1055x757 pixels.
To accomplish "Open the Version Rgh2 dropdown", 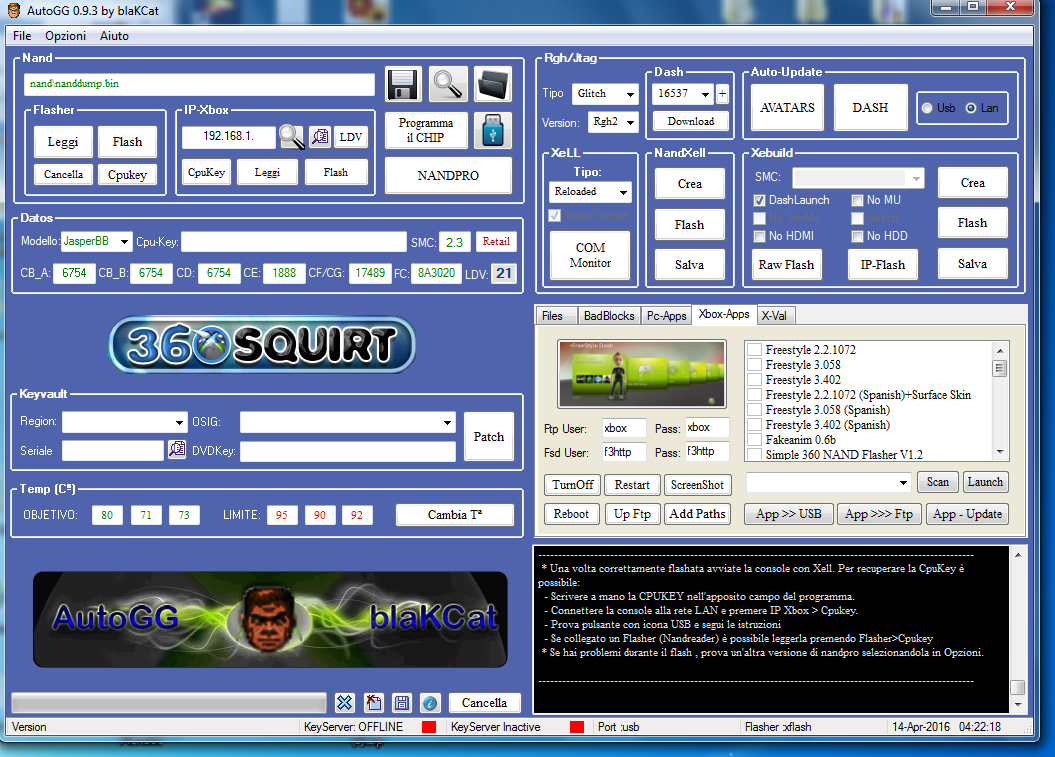I will (x=630, y=122).
